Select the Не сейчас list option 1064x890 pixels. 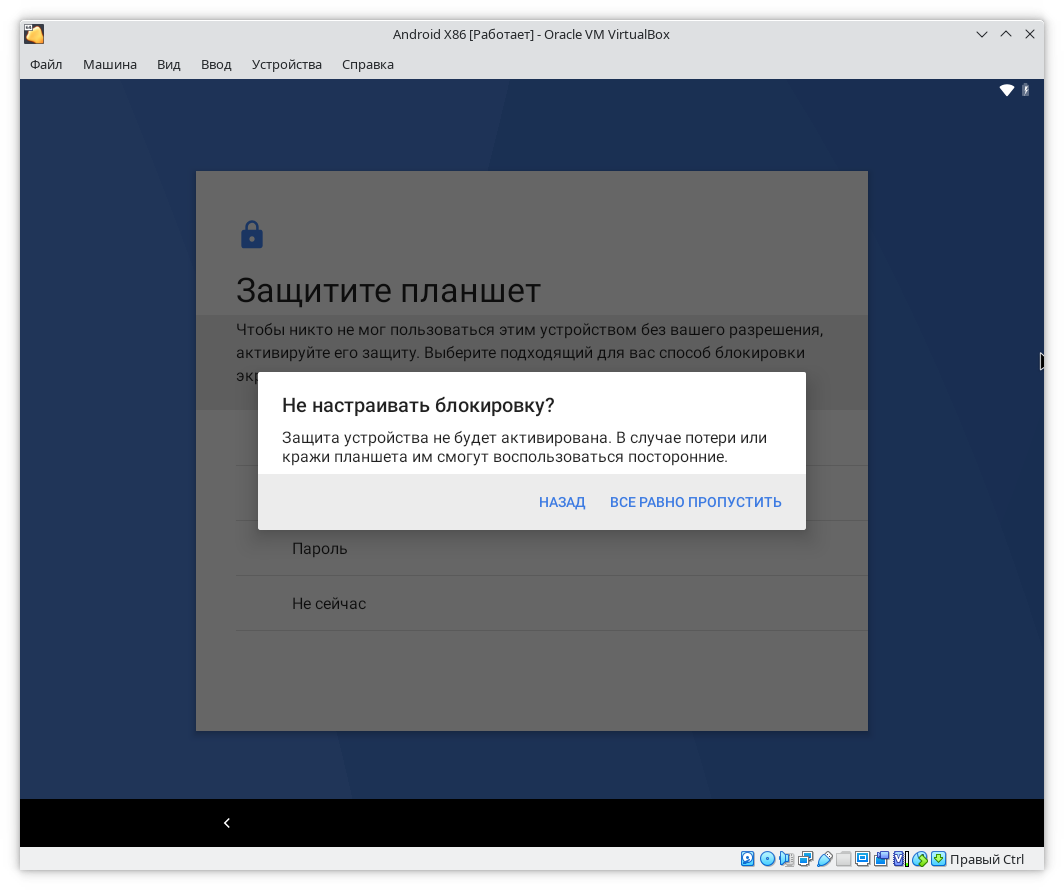pos(329,604)
